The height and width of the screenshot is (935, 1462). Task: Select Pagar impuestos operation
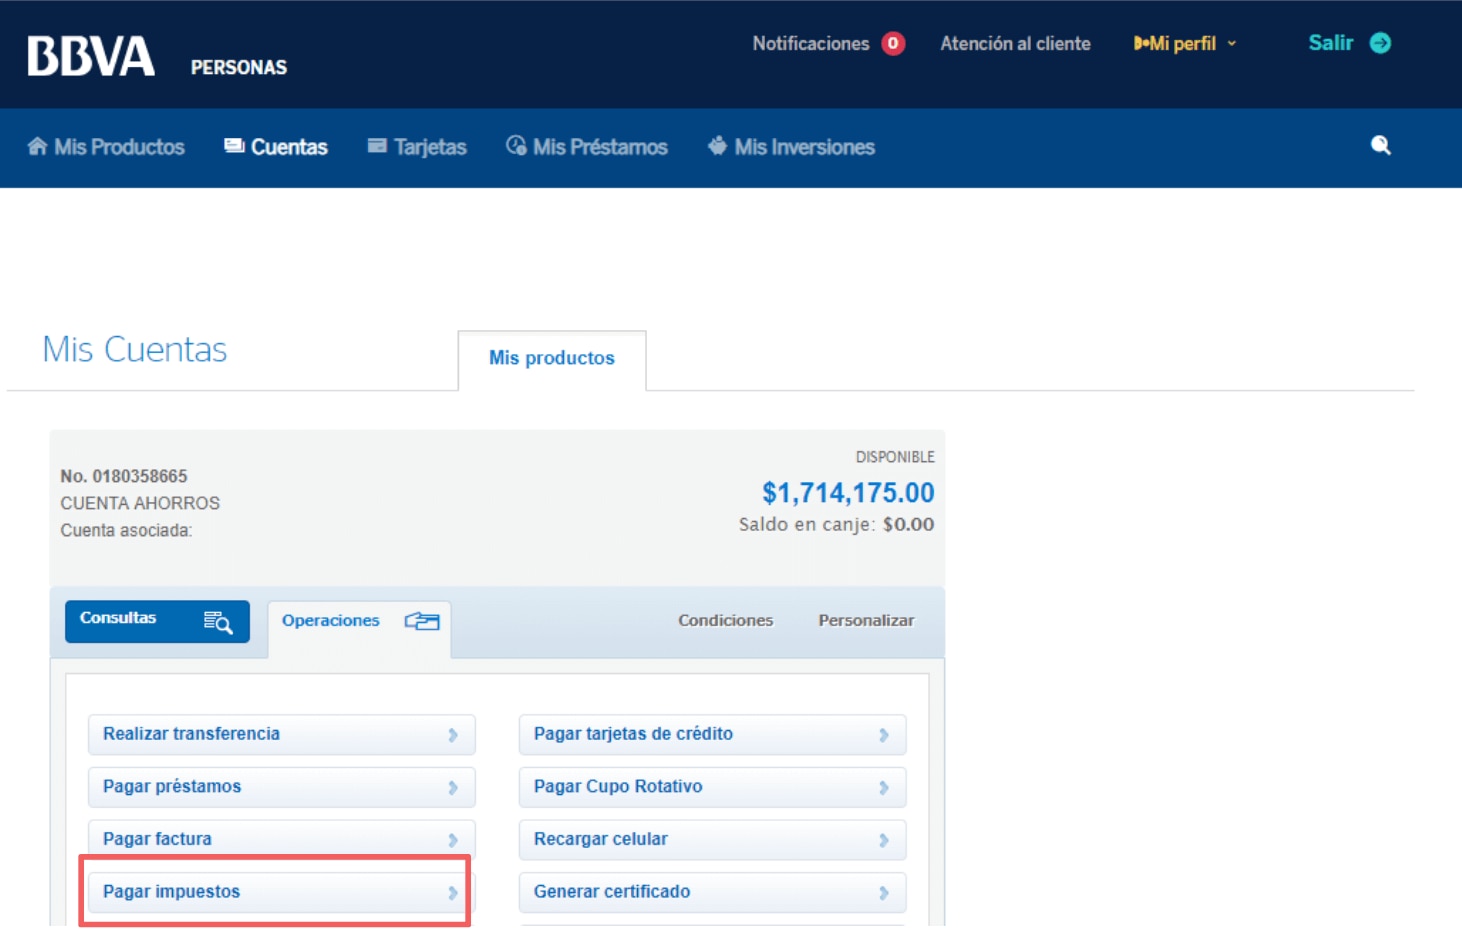click(281, 892)
